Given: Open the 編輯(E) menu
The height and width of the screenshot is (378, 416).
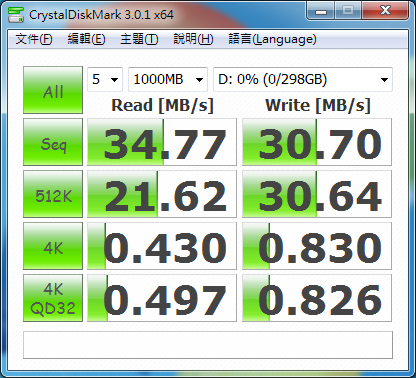Looking at the screenshot, I should [86, 39].
